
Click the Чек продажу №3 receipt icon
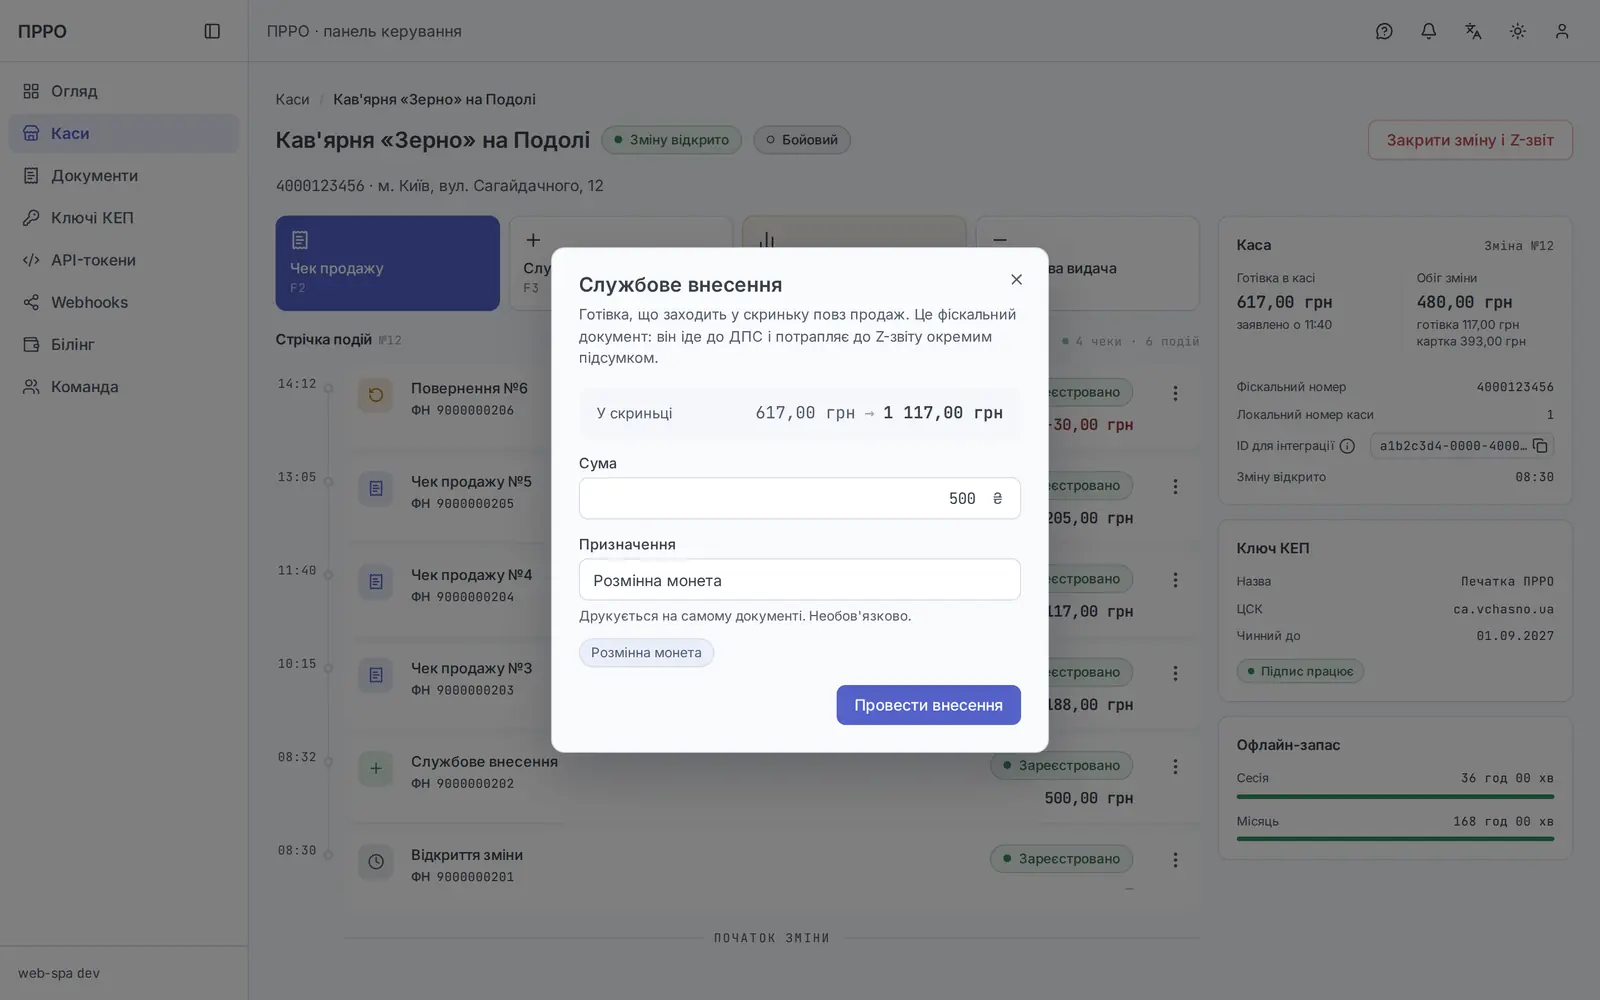coord(376,675)
